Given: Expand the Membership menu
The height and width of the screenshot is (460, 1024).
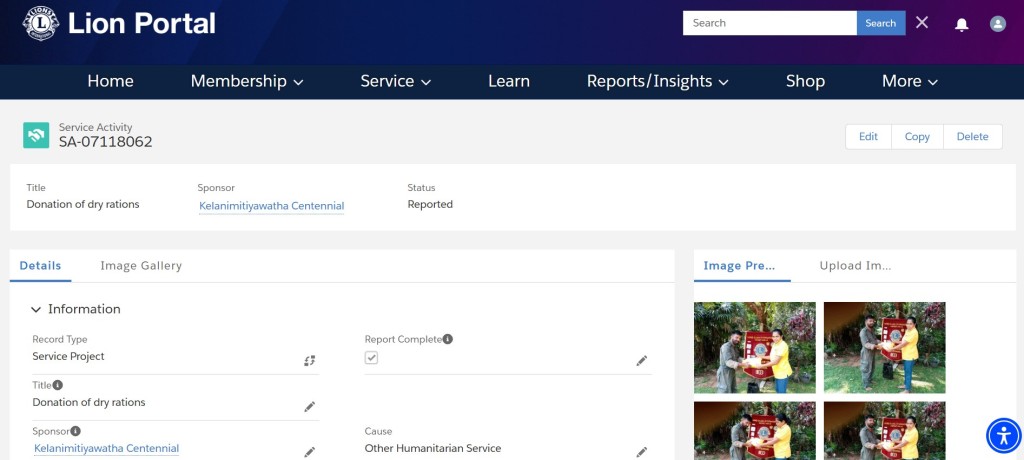Looking at the screenshot, I should click(247, 81).
